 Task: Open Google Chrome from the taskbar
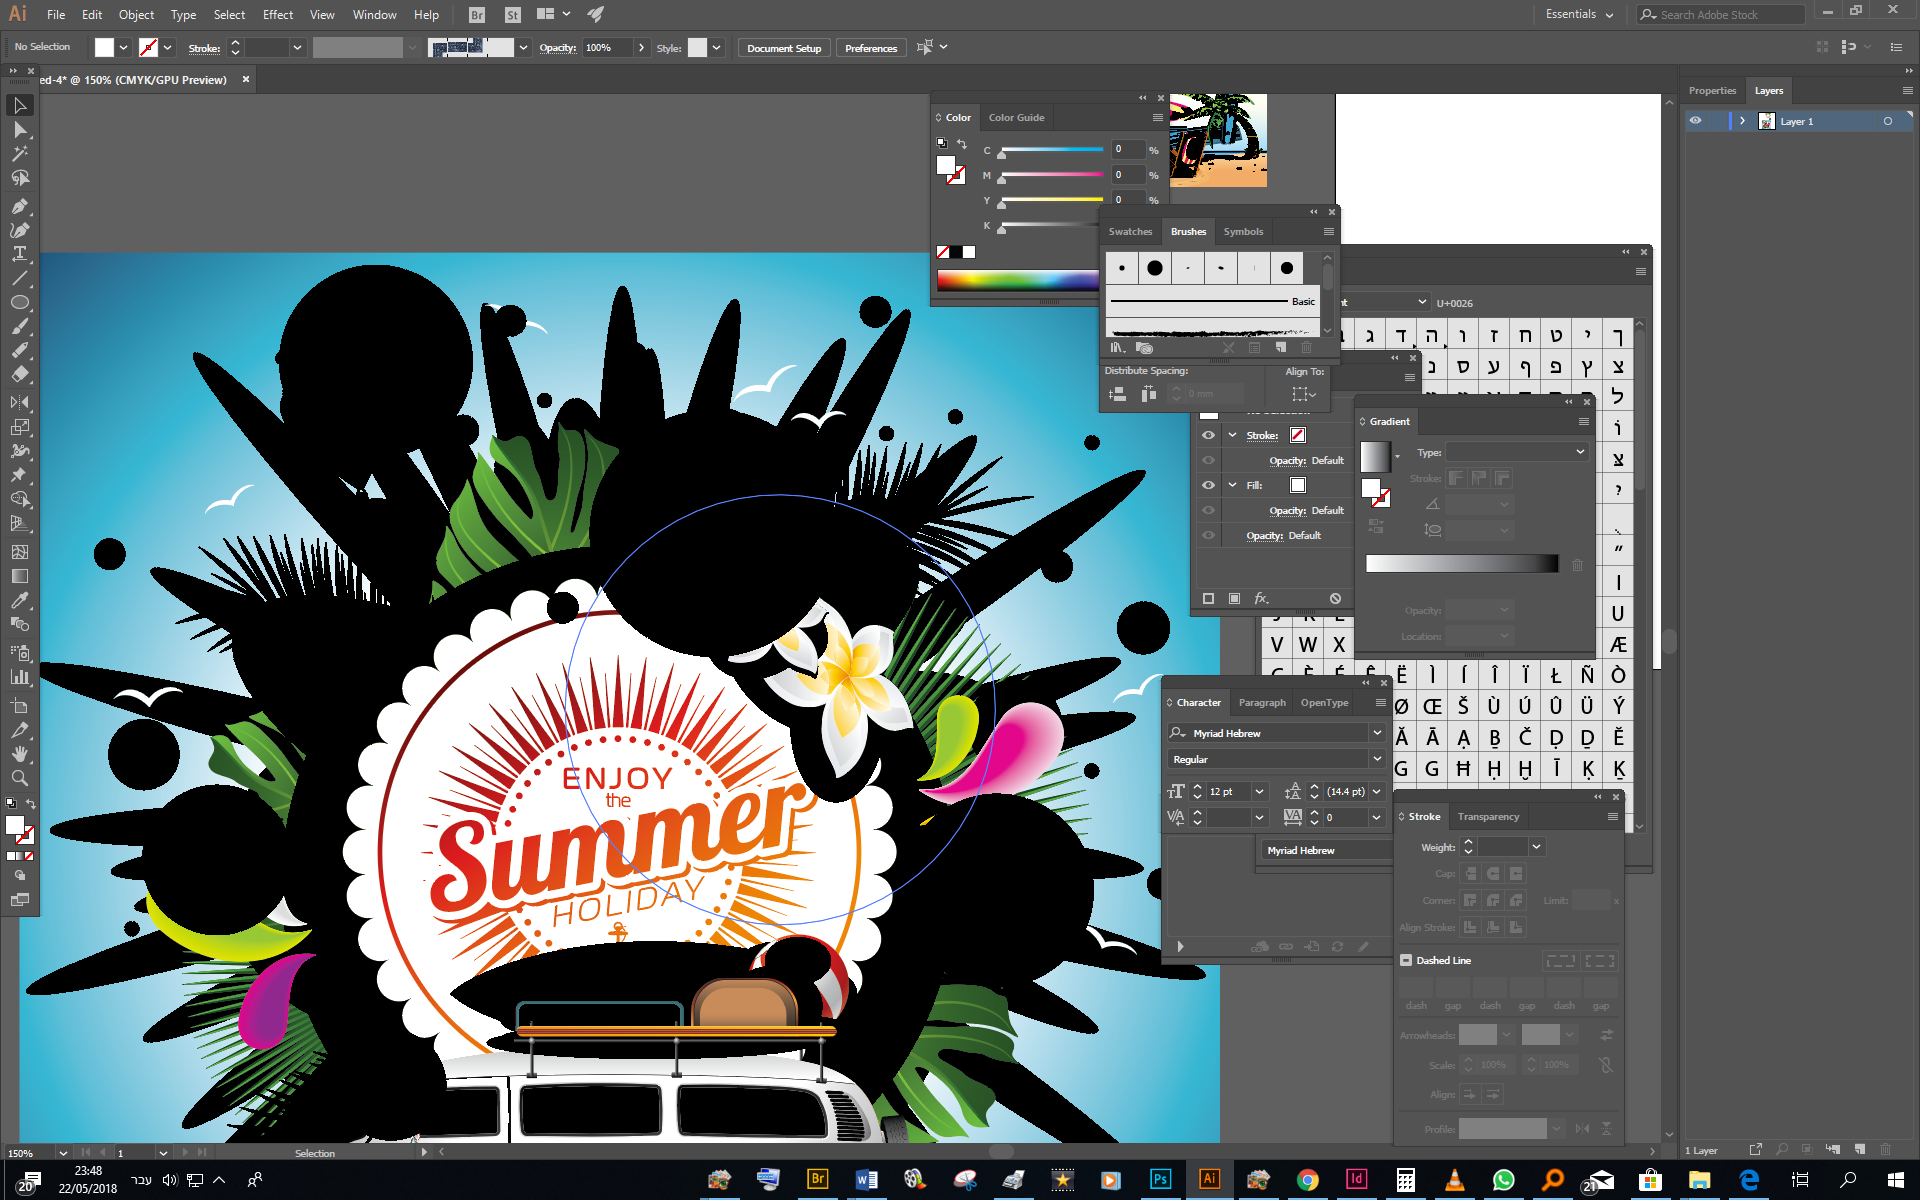click(1307, 1179)
